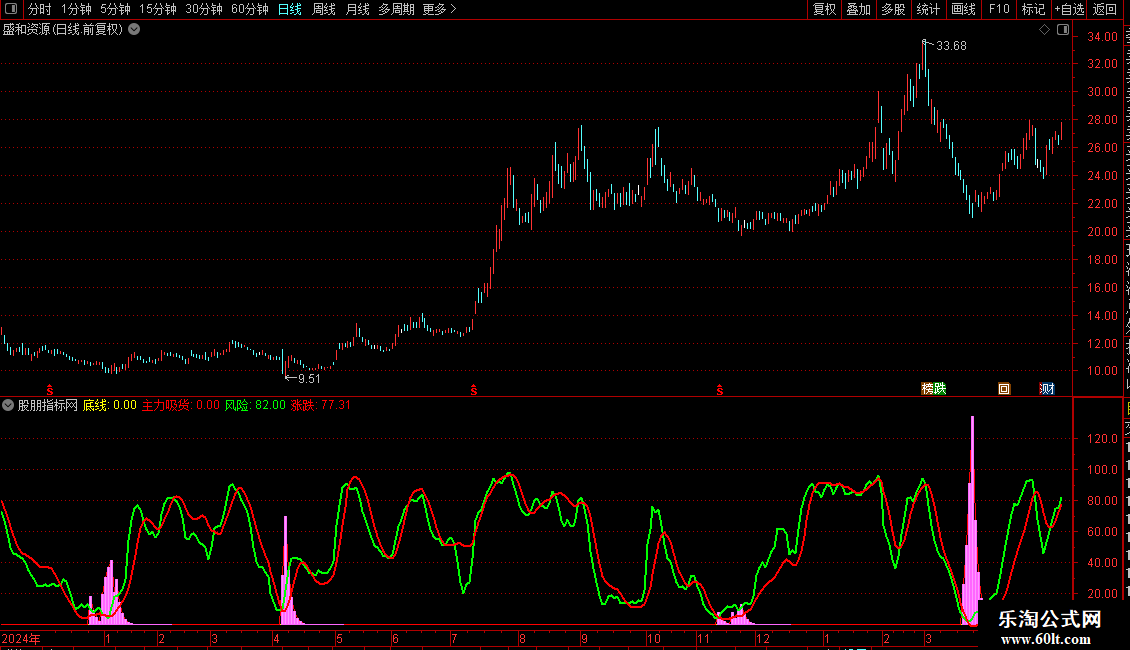The height and width of the screenshot is (650, 1130).
Task: Open dropdown beside 盛和资源 chart title
Action: [x=134, y=30]
